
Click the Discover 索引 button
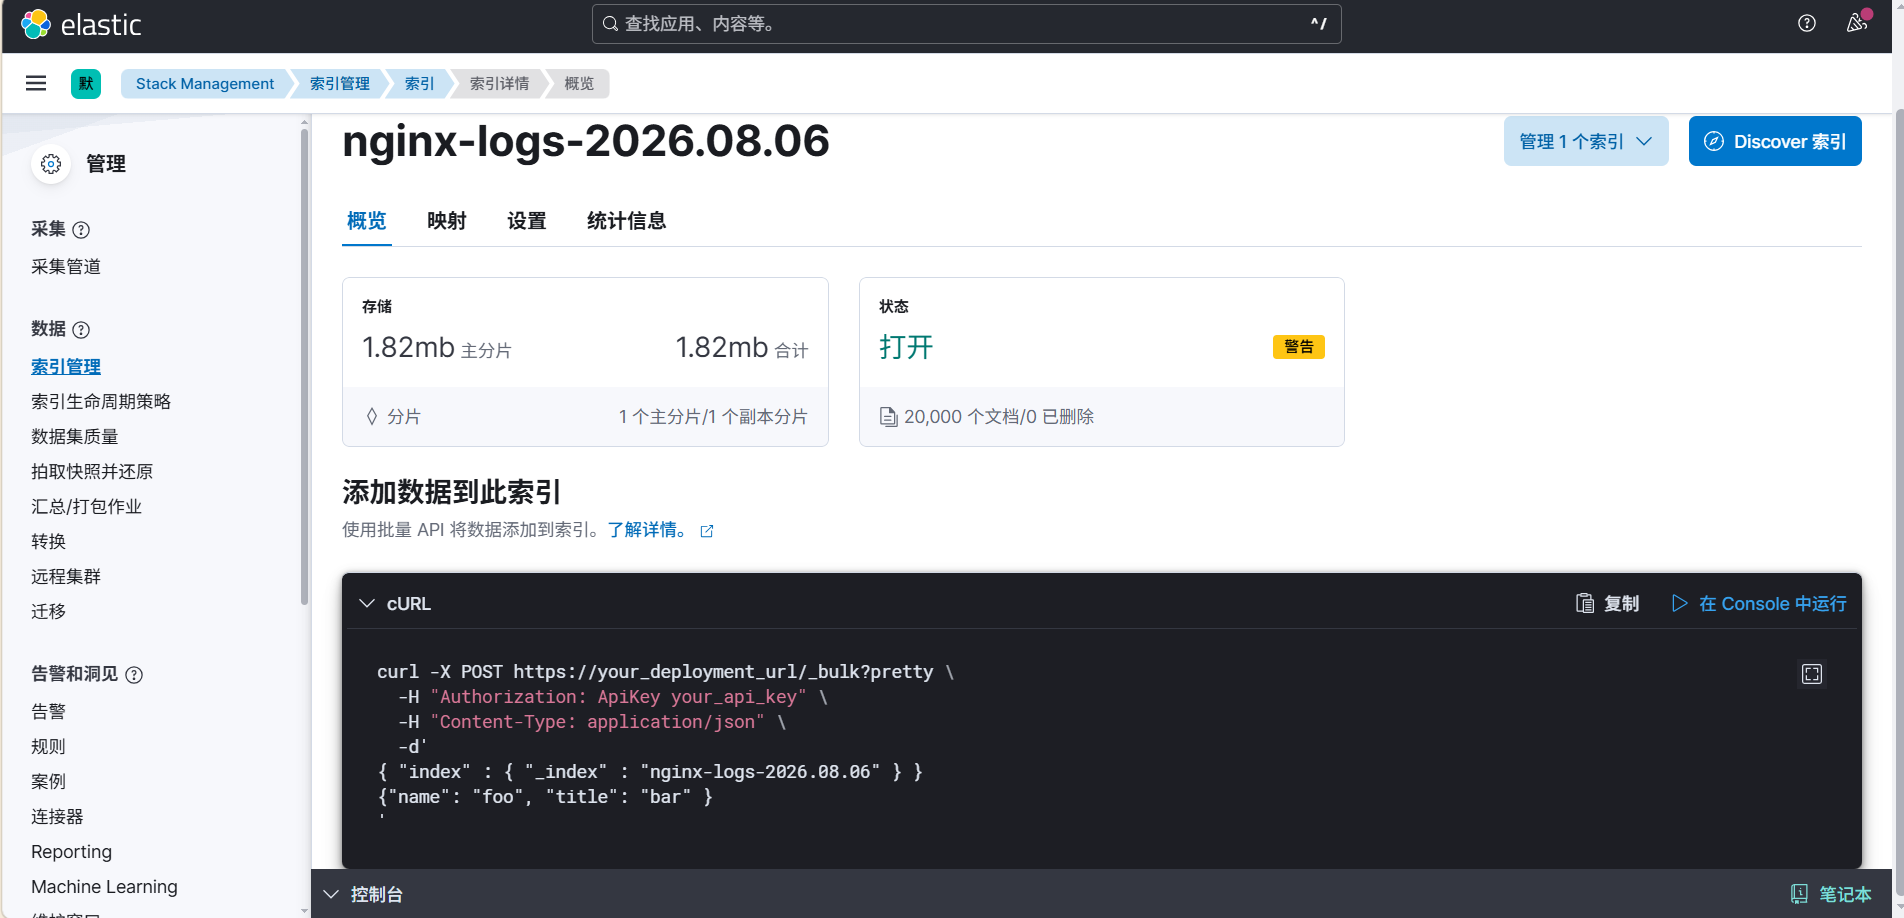pos(1775,141)
